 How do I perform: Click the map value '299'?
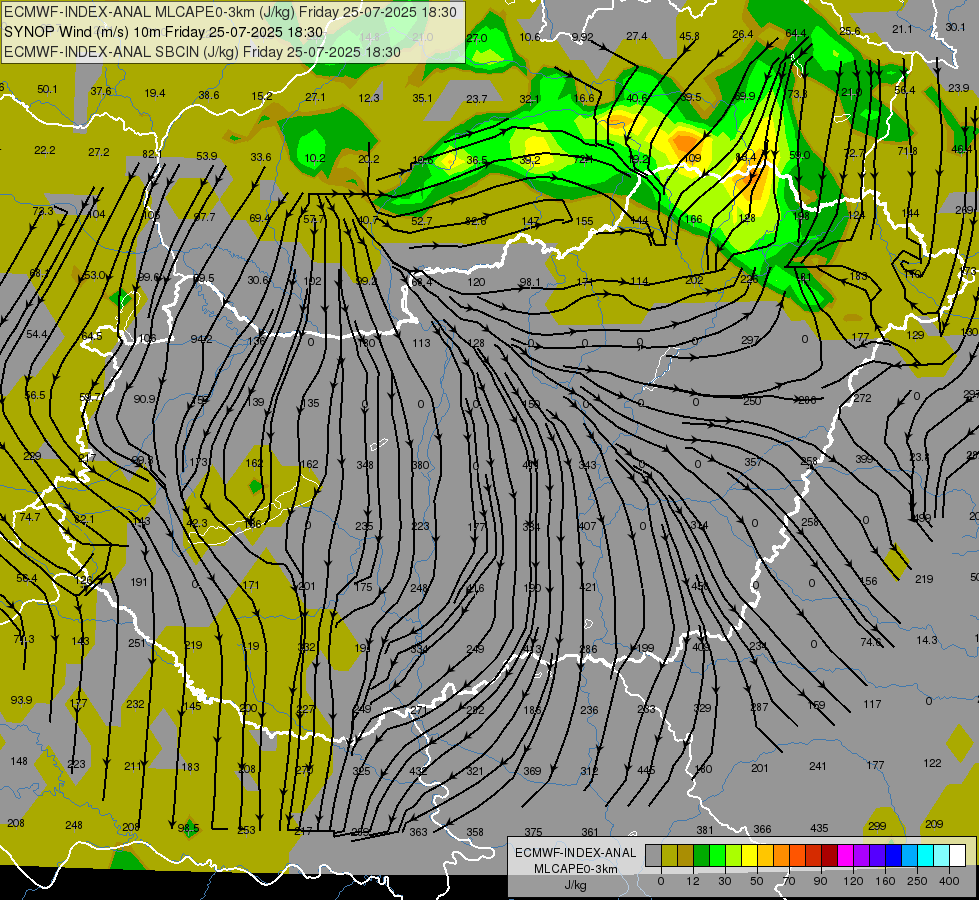coord(877,826)
